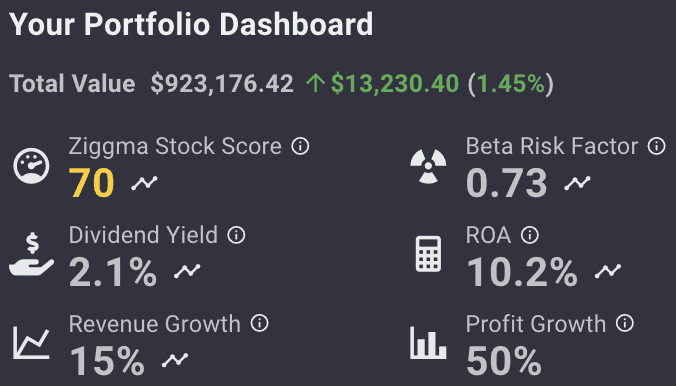The width and height of the screenshot is (676, 386).
Task: Open the Beta Risk Factor trend chart icon
Action: [x=577, y=183]
